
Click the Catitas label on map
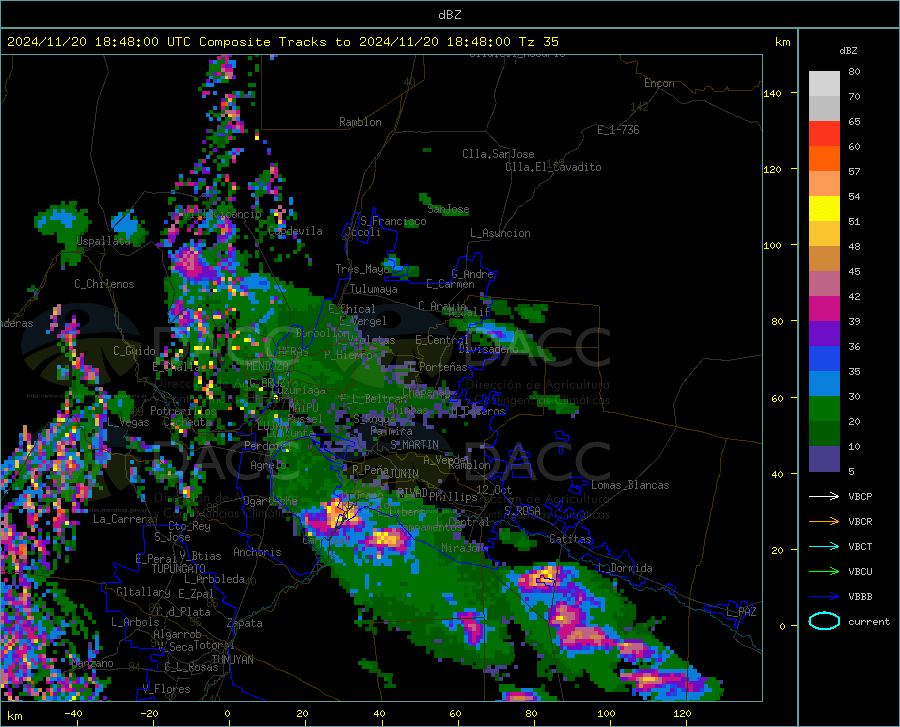(x=570, y=539)
